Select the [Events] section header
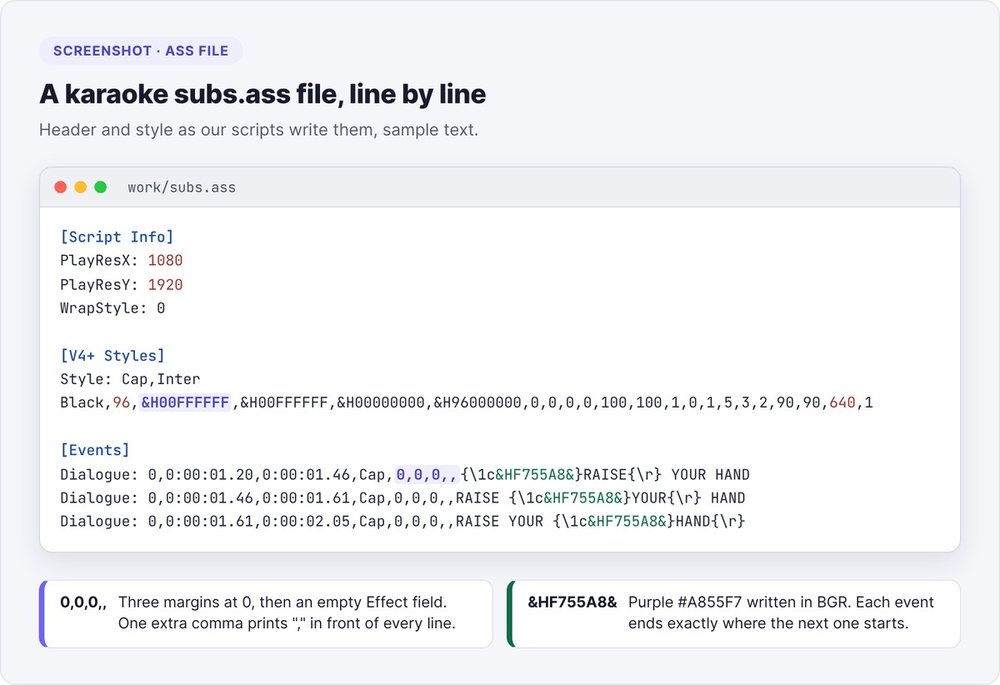The width and height of the screenshot is (1000, 685). 95,450
